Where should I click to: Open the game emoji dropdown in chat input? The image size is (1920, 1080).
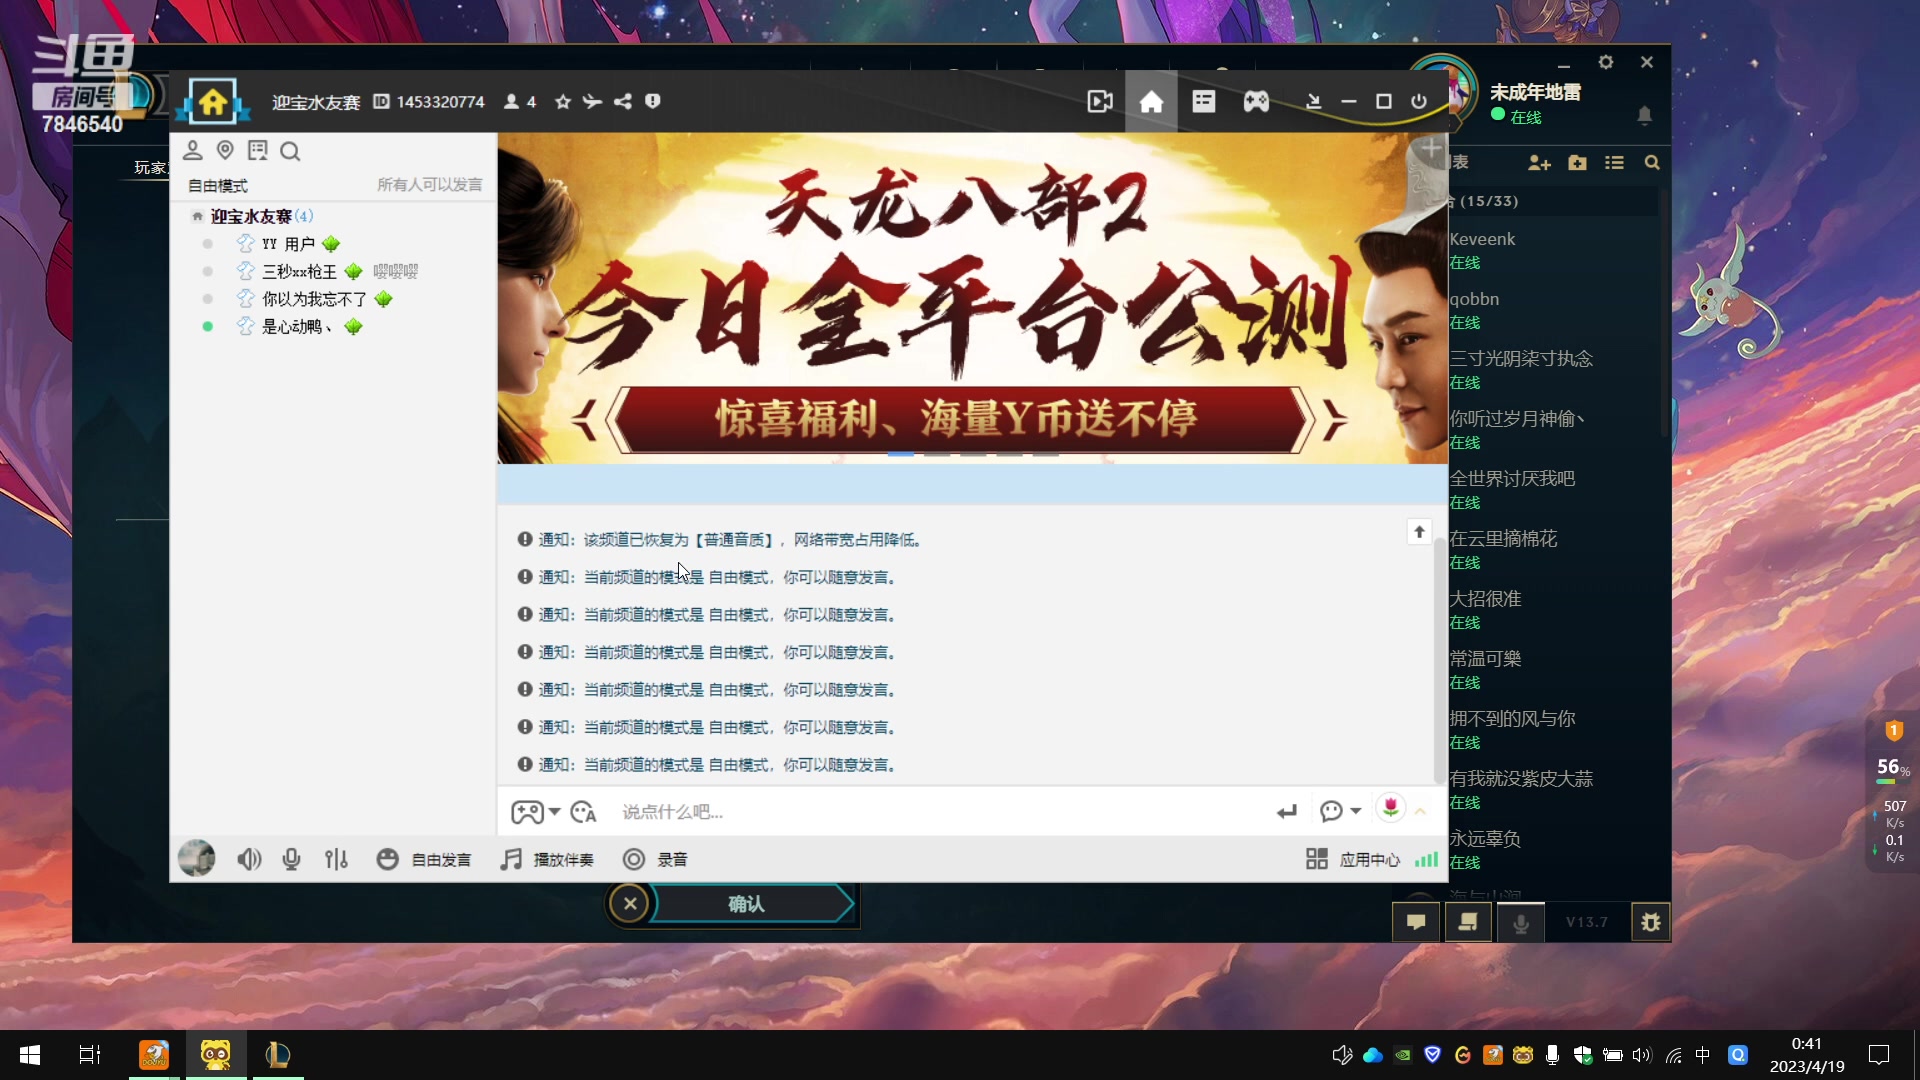pyautogui.click(x=535, y=812)
